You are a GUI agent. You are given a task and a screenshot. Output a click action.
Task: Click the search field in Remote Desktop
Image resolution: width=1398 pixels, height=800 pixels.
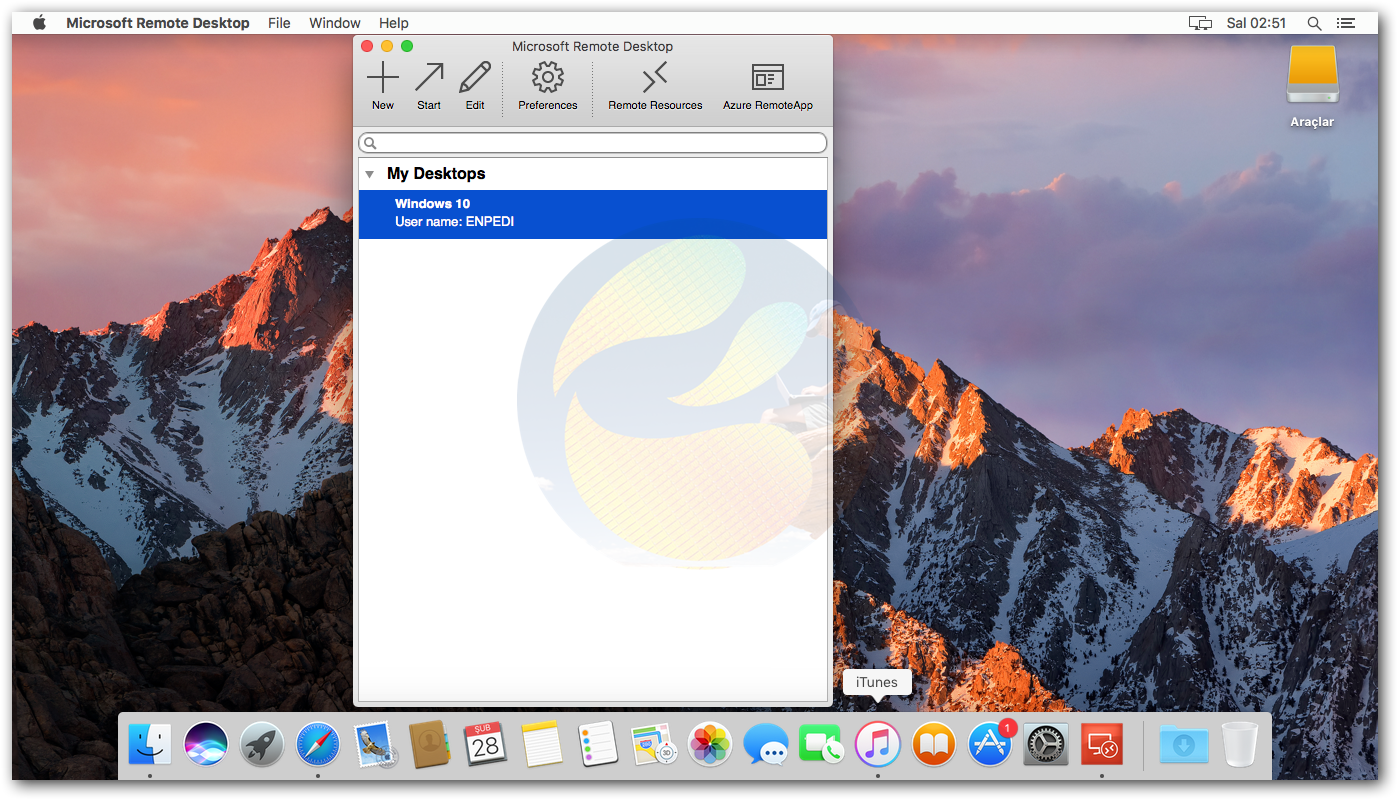pyautogui.click(x=593, y=143)
